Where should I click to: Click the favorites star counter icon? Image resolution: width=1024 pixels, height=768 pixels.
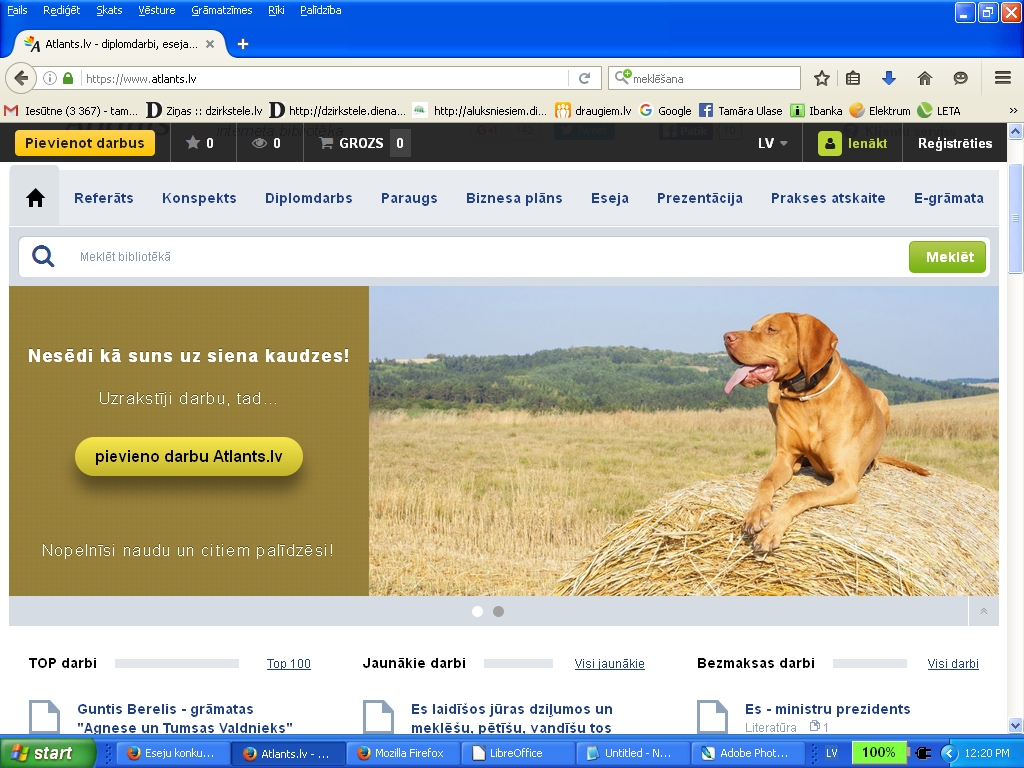pos(193,143)
